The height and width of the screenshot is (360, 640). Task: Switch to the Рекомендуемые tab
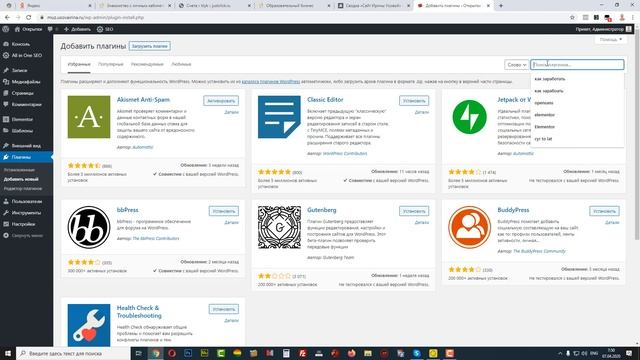pyautogui.click(x=147, y=64)
